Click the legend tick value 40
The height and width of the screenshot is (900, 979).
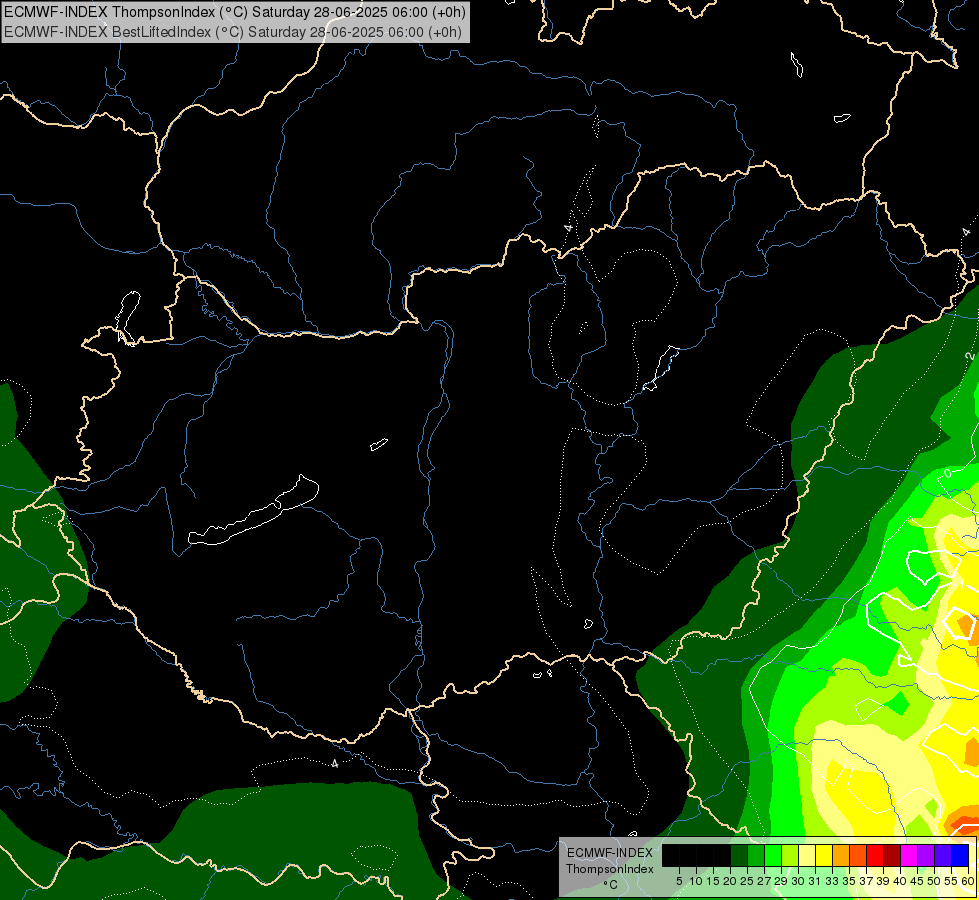(900, 881)
